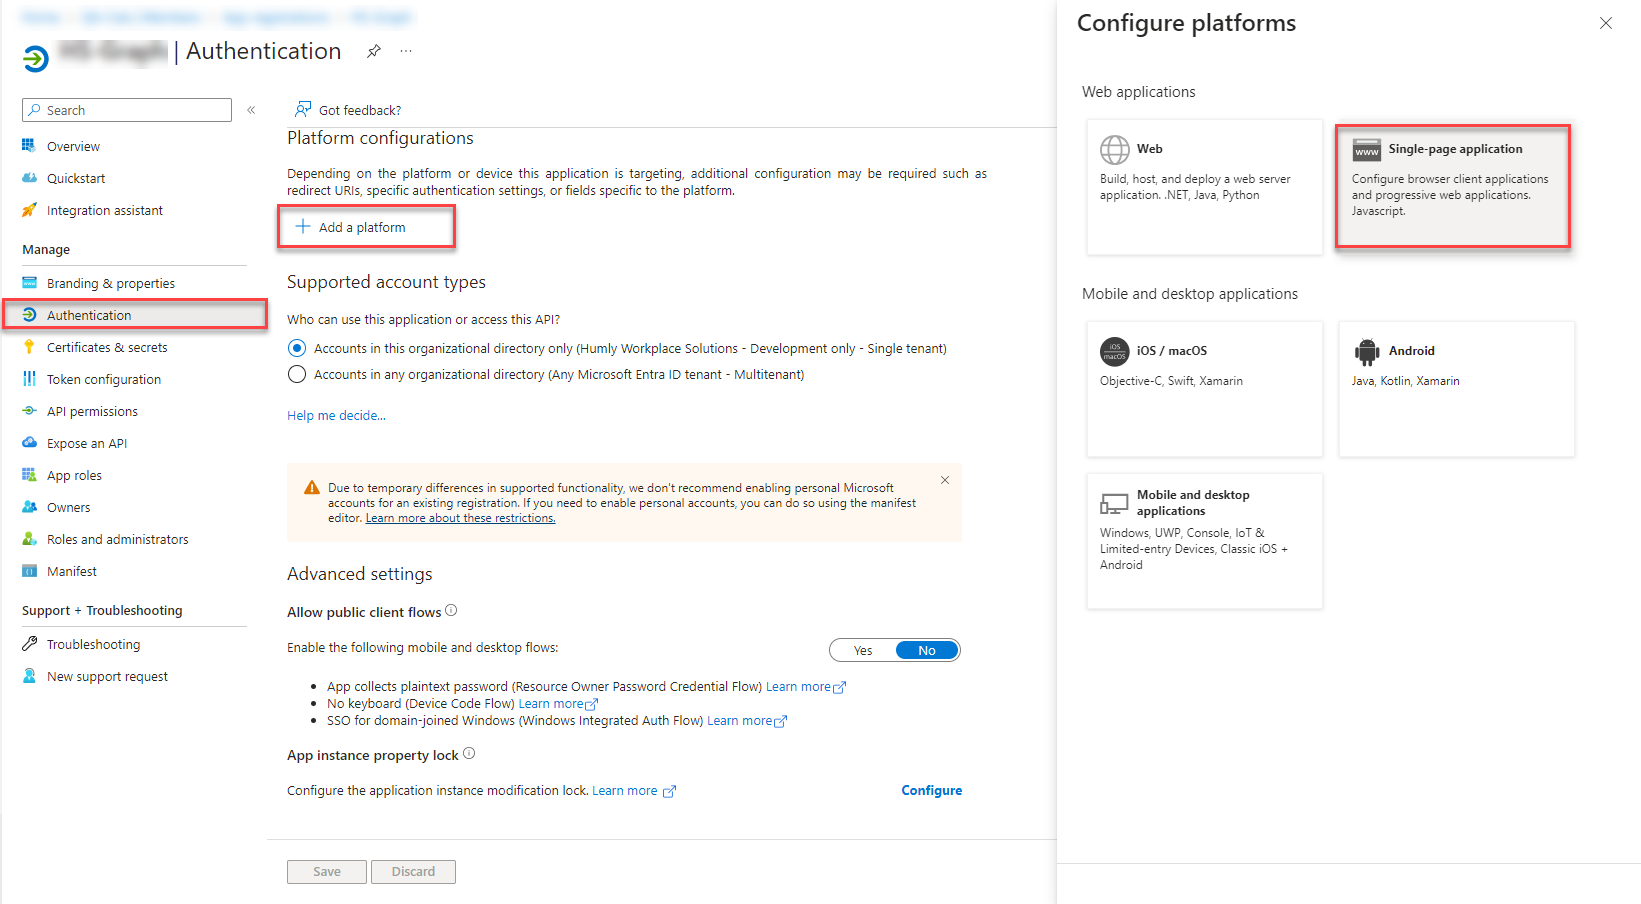Dismiss the personal accounts warning banner
This screenshot has height=904, width=1641.
click(945, 480)
